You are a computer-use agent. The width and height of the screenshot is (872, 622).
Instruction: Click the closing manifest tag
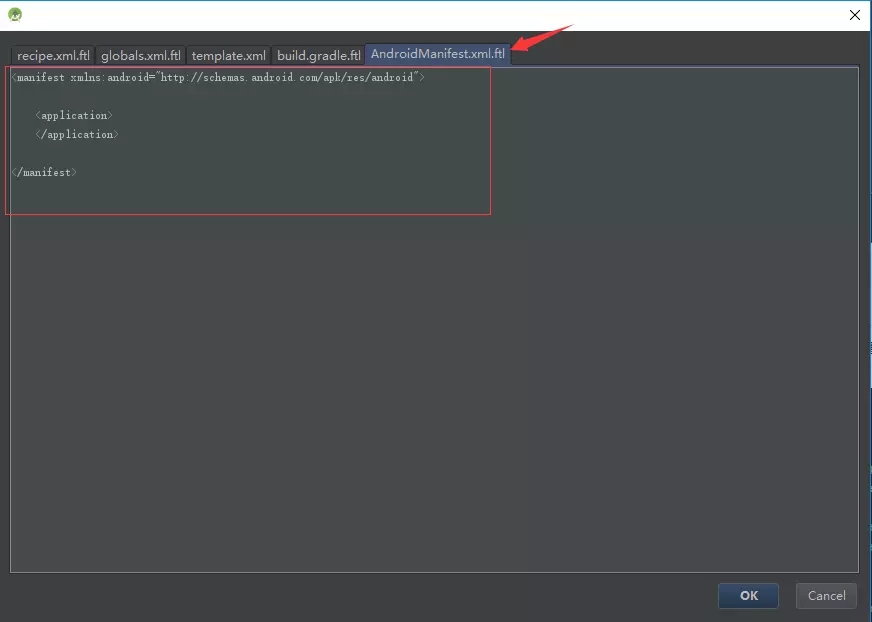click(45, 172)
